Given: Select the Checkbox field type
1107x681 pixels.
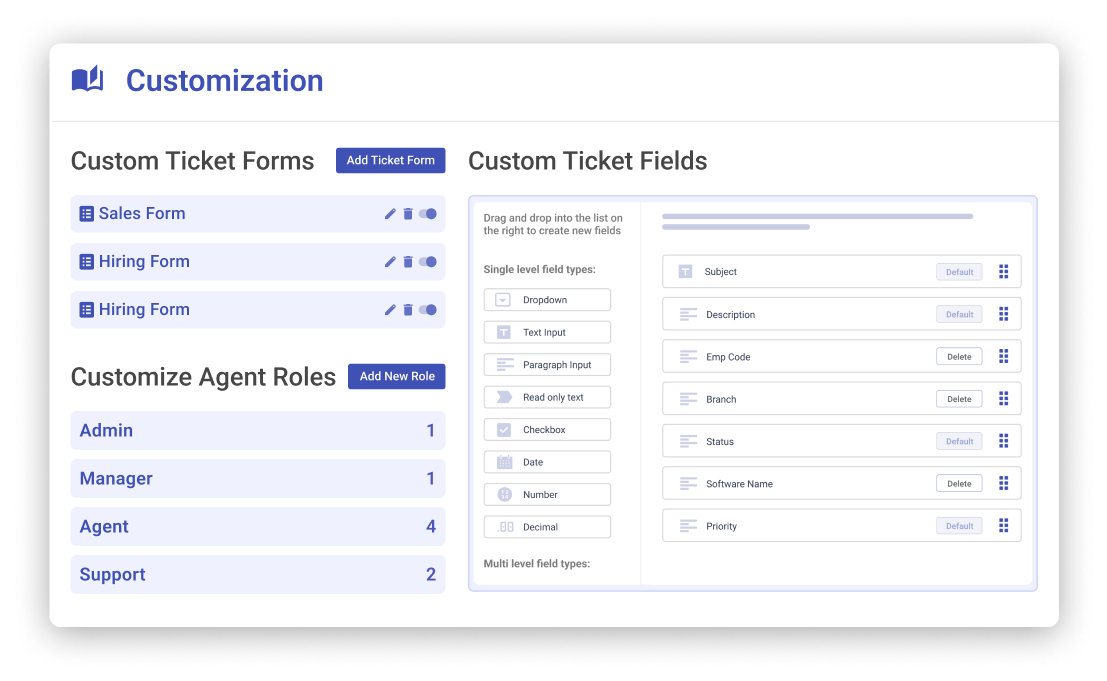Looking at the screenshot, I should [x=547, y=430].
